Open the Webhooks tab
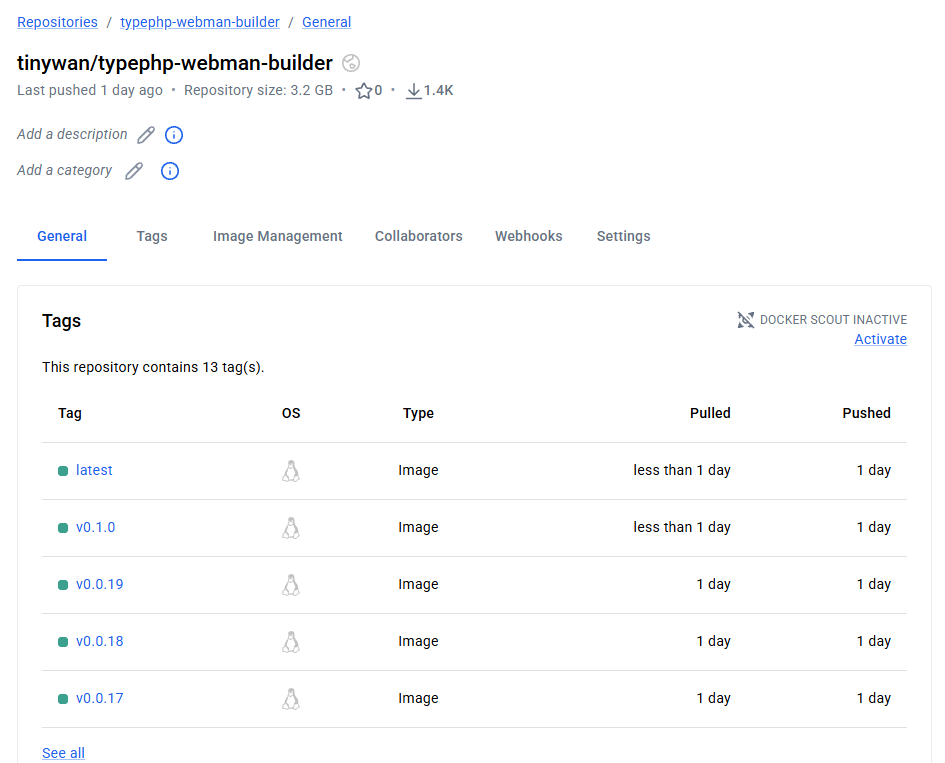The height and width of the screenshot is (763, 945). (529, 236)
